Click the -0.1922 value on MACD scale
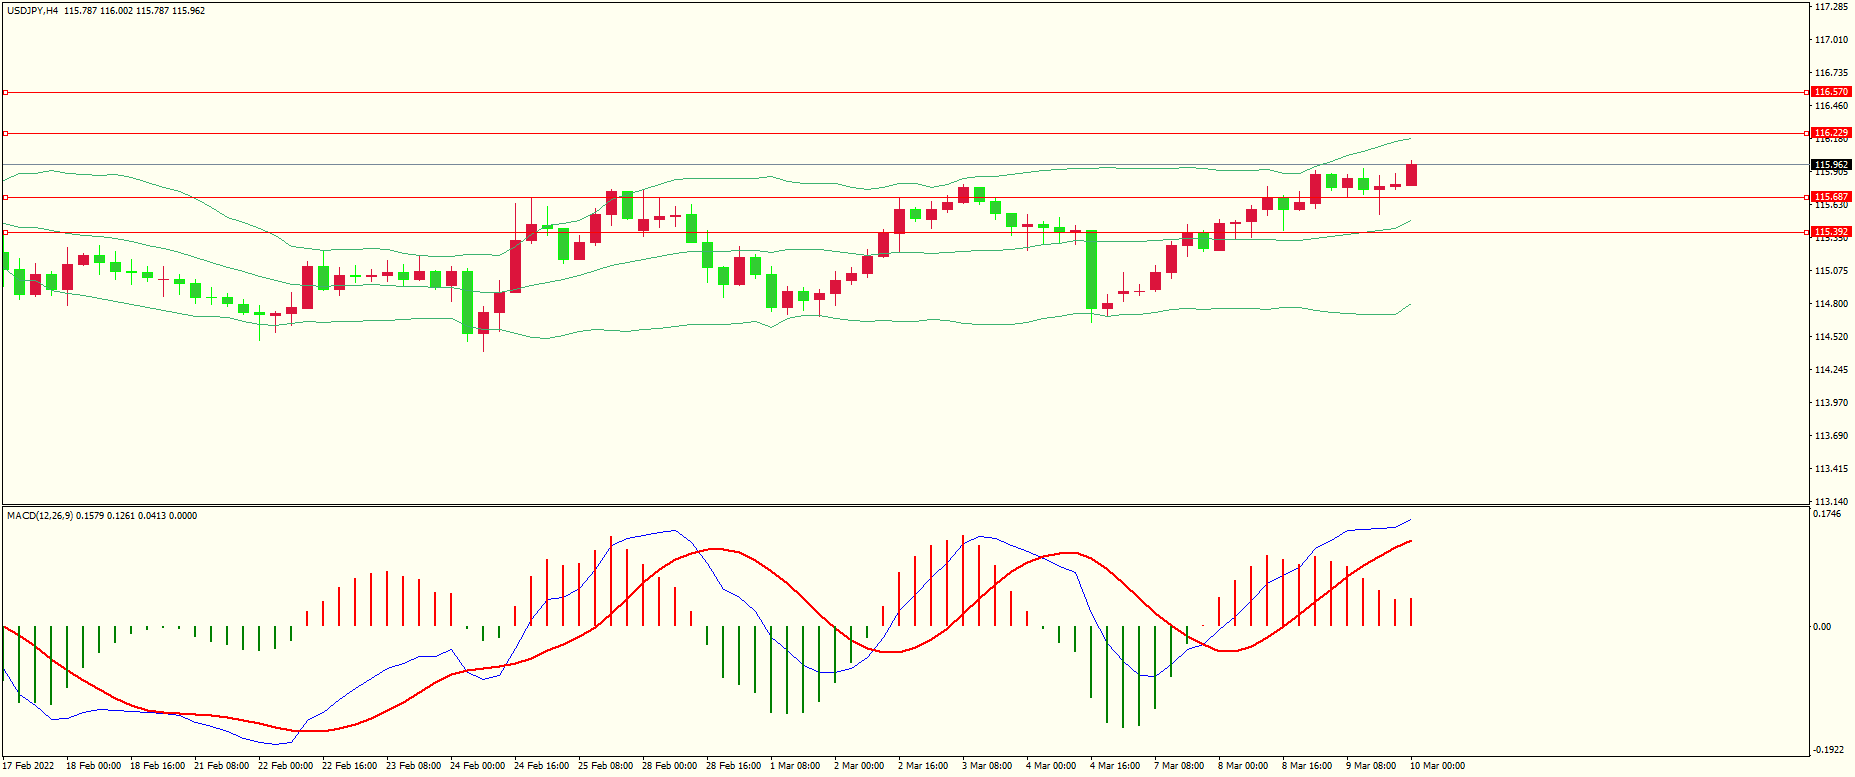 click(x=1828, y=750)
